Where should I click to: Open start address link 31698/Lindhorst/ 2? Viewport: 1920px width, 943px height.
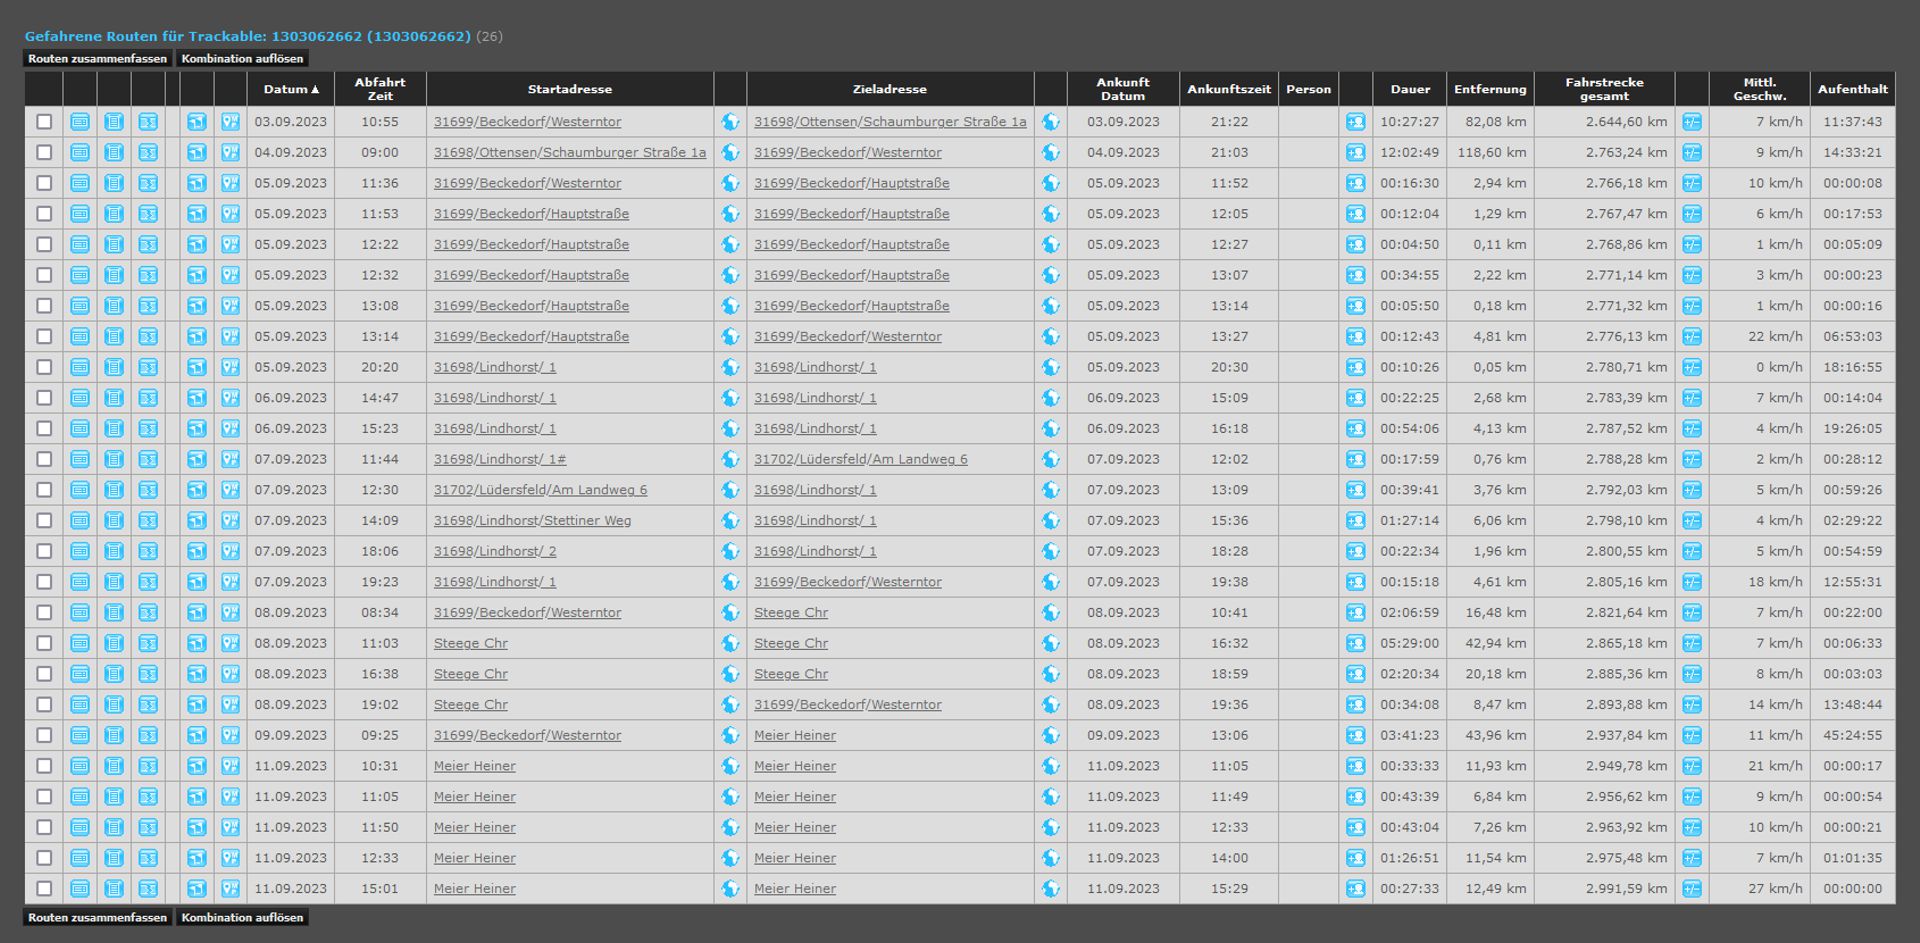click(494, 552)
